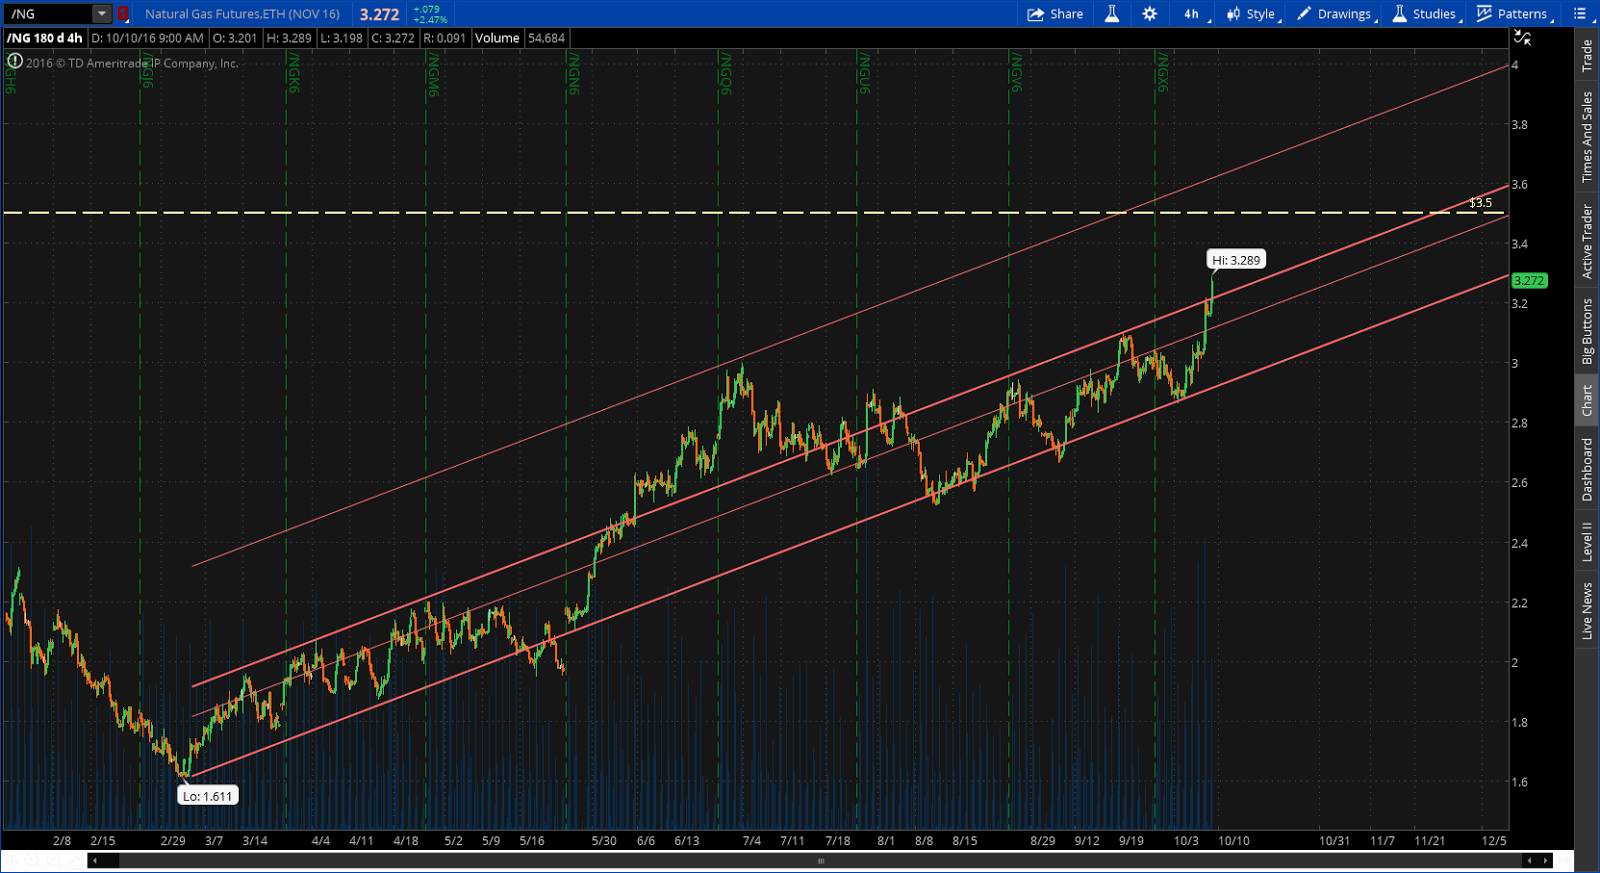The image size is (1600, 873).
Task: Click the Lo: 1.611 price bubble
Action: click(207, 796)
